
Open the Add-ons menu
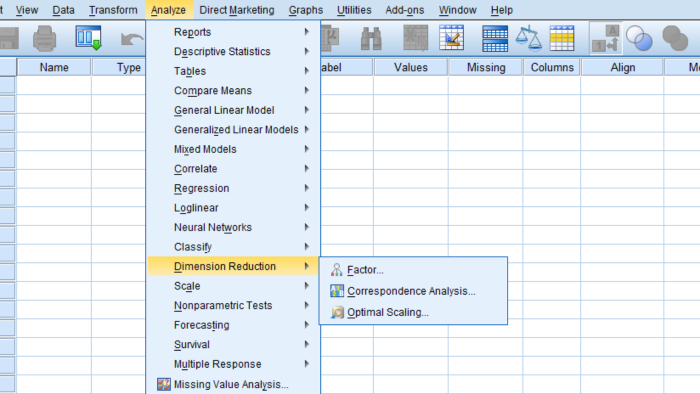click(x=404, y=10)
